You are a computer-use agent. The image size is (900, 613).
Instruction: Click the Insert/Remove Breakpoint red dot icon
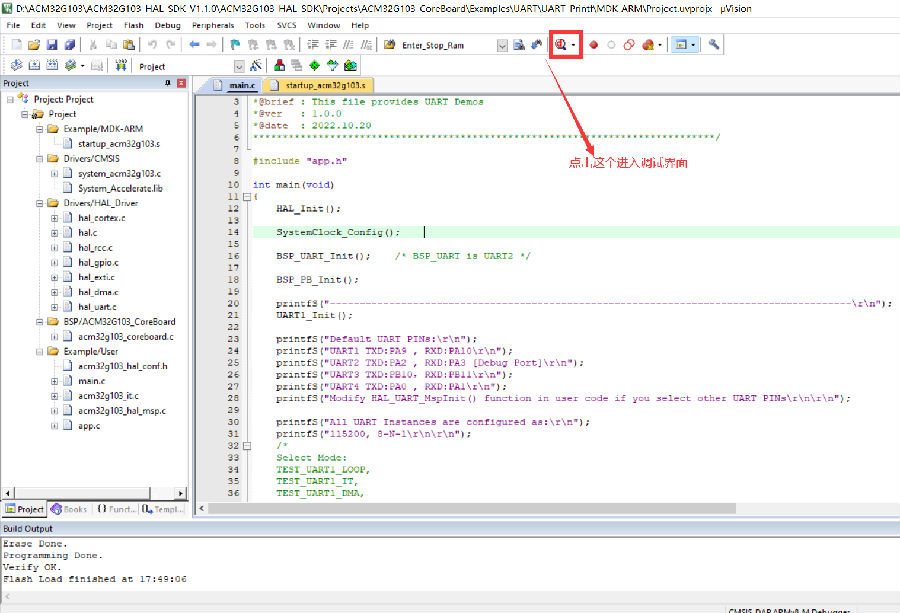[x=593, y=45]
